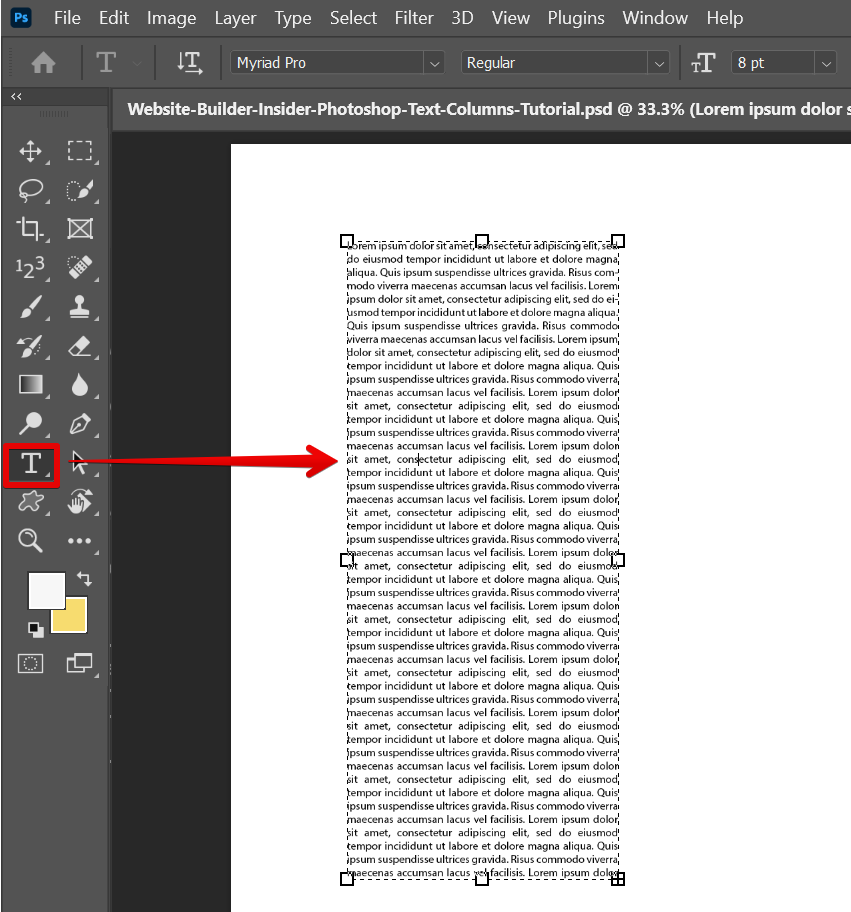Select the Brush tool
The height and width of the screenshot is (912, 851).
(x=31, y=307)
